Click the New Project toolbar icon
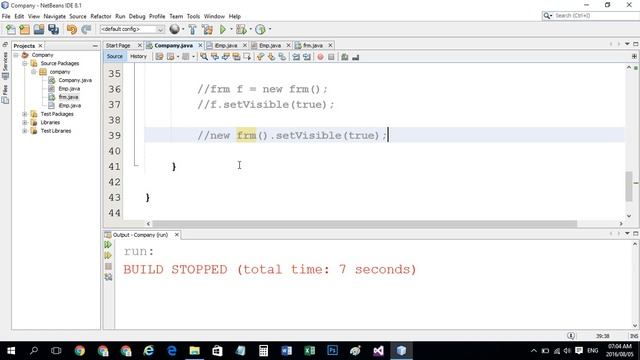This screenshot has height=360, width=640. tap(24, 29)
